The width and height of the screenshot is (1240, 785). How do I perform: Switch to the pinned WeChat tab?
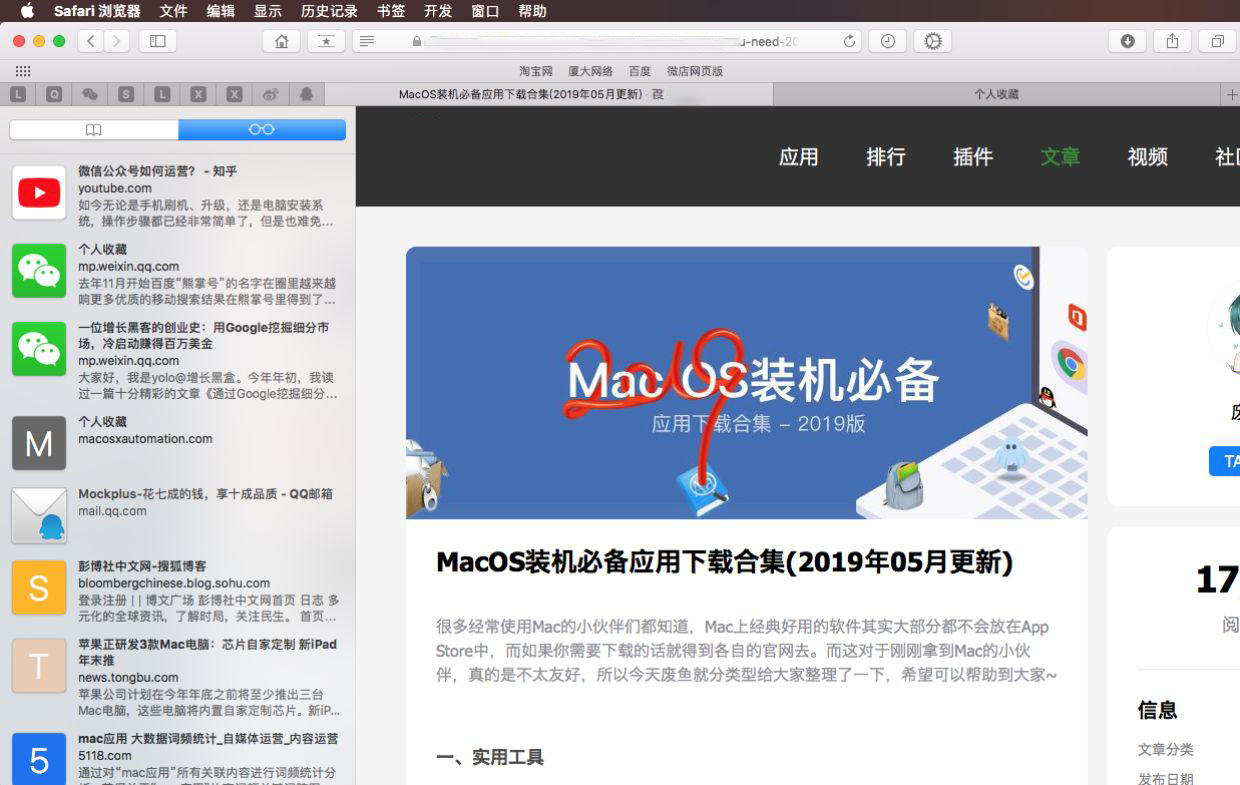(x=90, y=94)
